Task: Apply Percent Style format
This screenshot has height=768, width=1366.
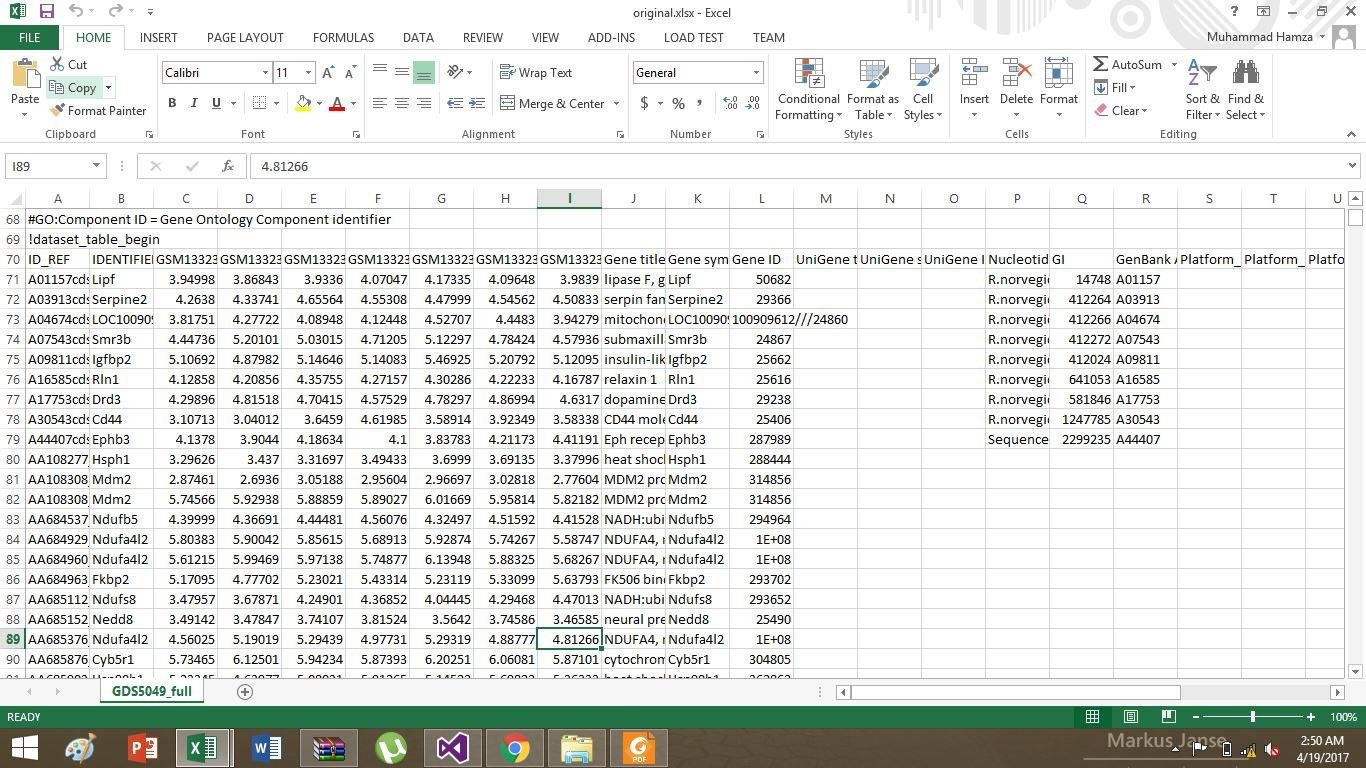Action: tap(678, 103)
